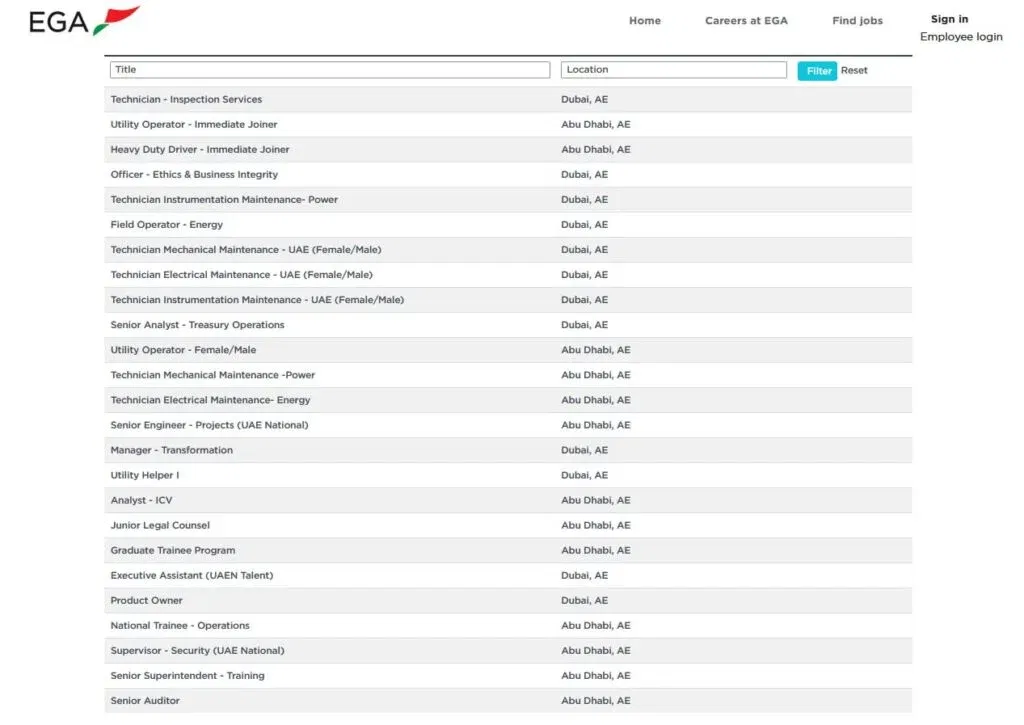Open the Employee login link
Screen dimensions: 1024x725
[x=961, y=37]
